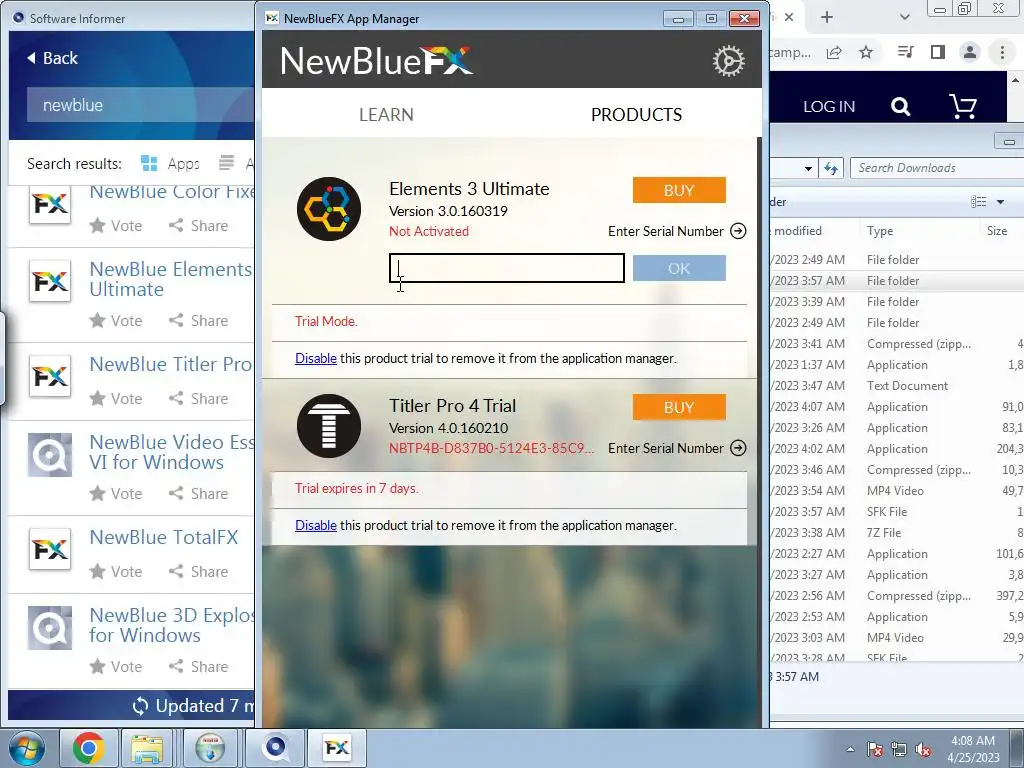Expand Chrome tab search chevron

coord(904,17)
